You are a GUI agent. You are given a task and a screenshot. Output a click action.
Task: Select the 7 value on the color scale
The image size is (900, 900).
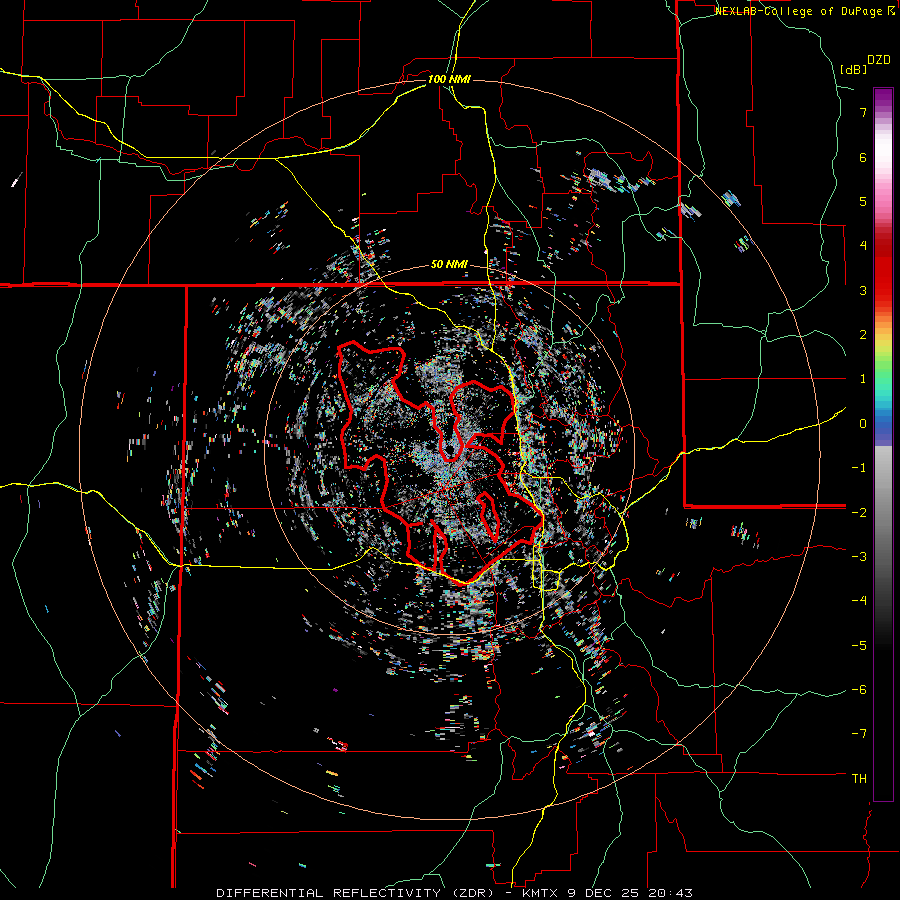pyautogui.click(x=863, y=112)
